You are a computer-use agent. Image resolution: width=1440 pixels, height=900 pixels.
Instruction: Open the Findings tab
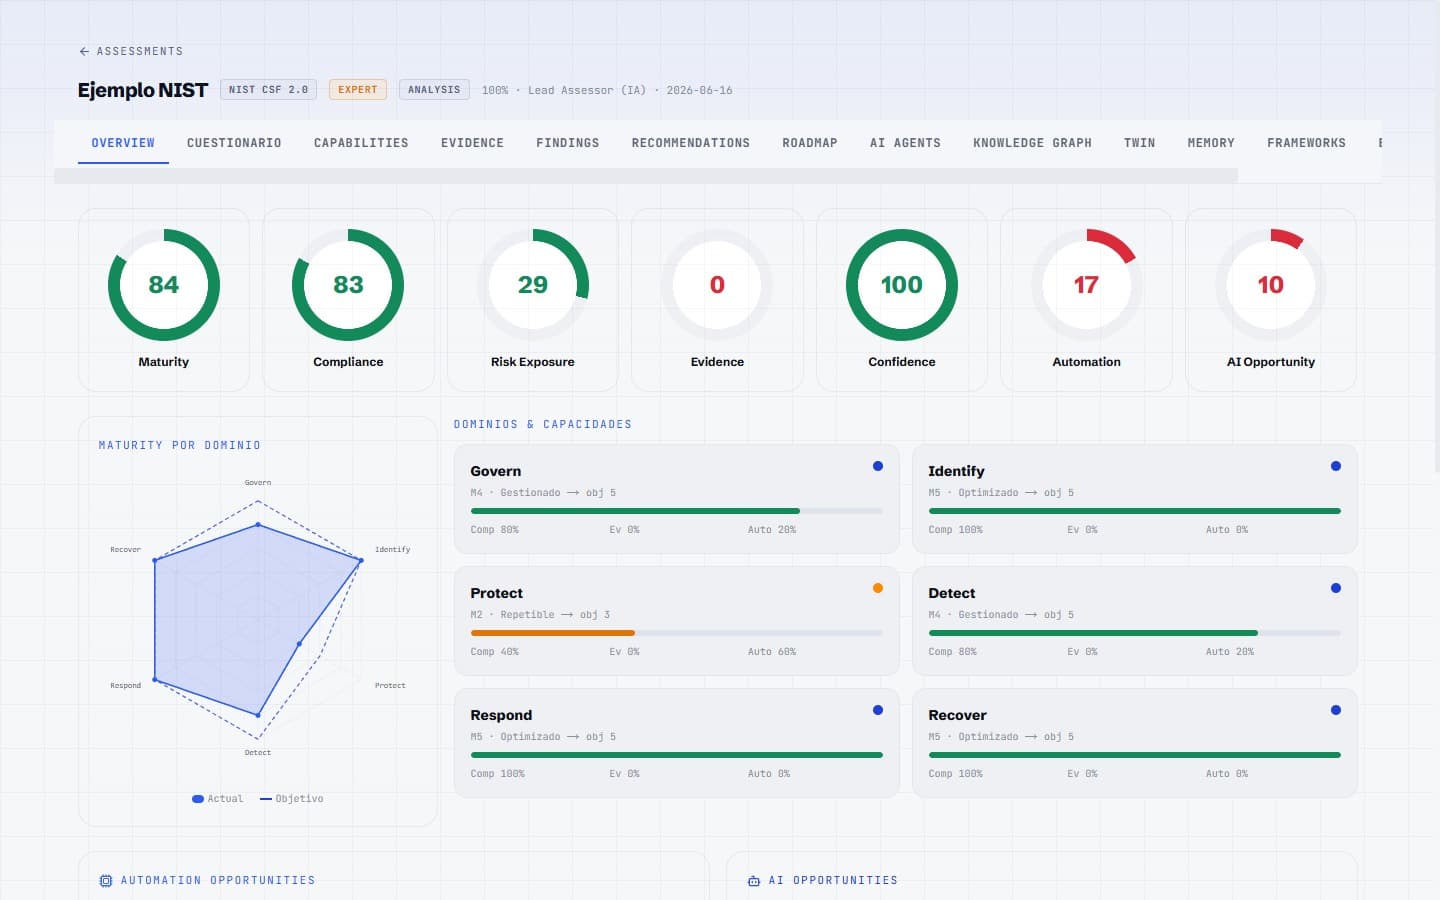[x=567, y=143]
